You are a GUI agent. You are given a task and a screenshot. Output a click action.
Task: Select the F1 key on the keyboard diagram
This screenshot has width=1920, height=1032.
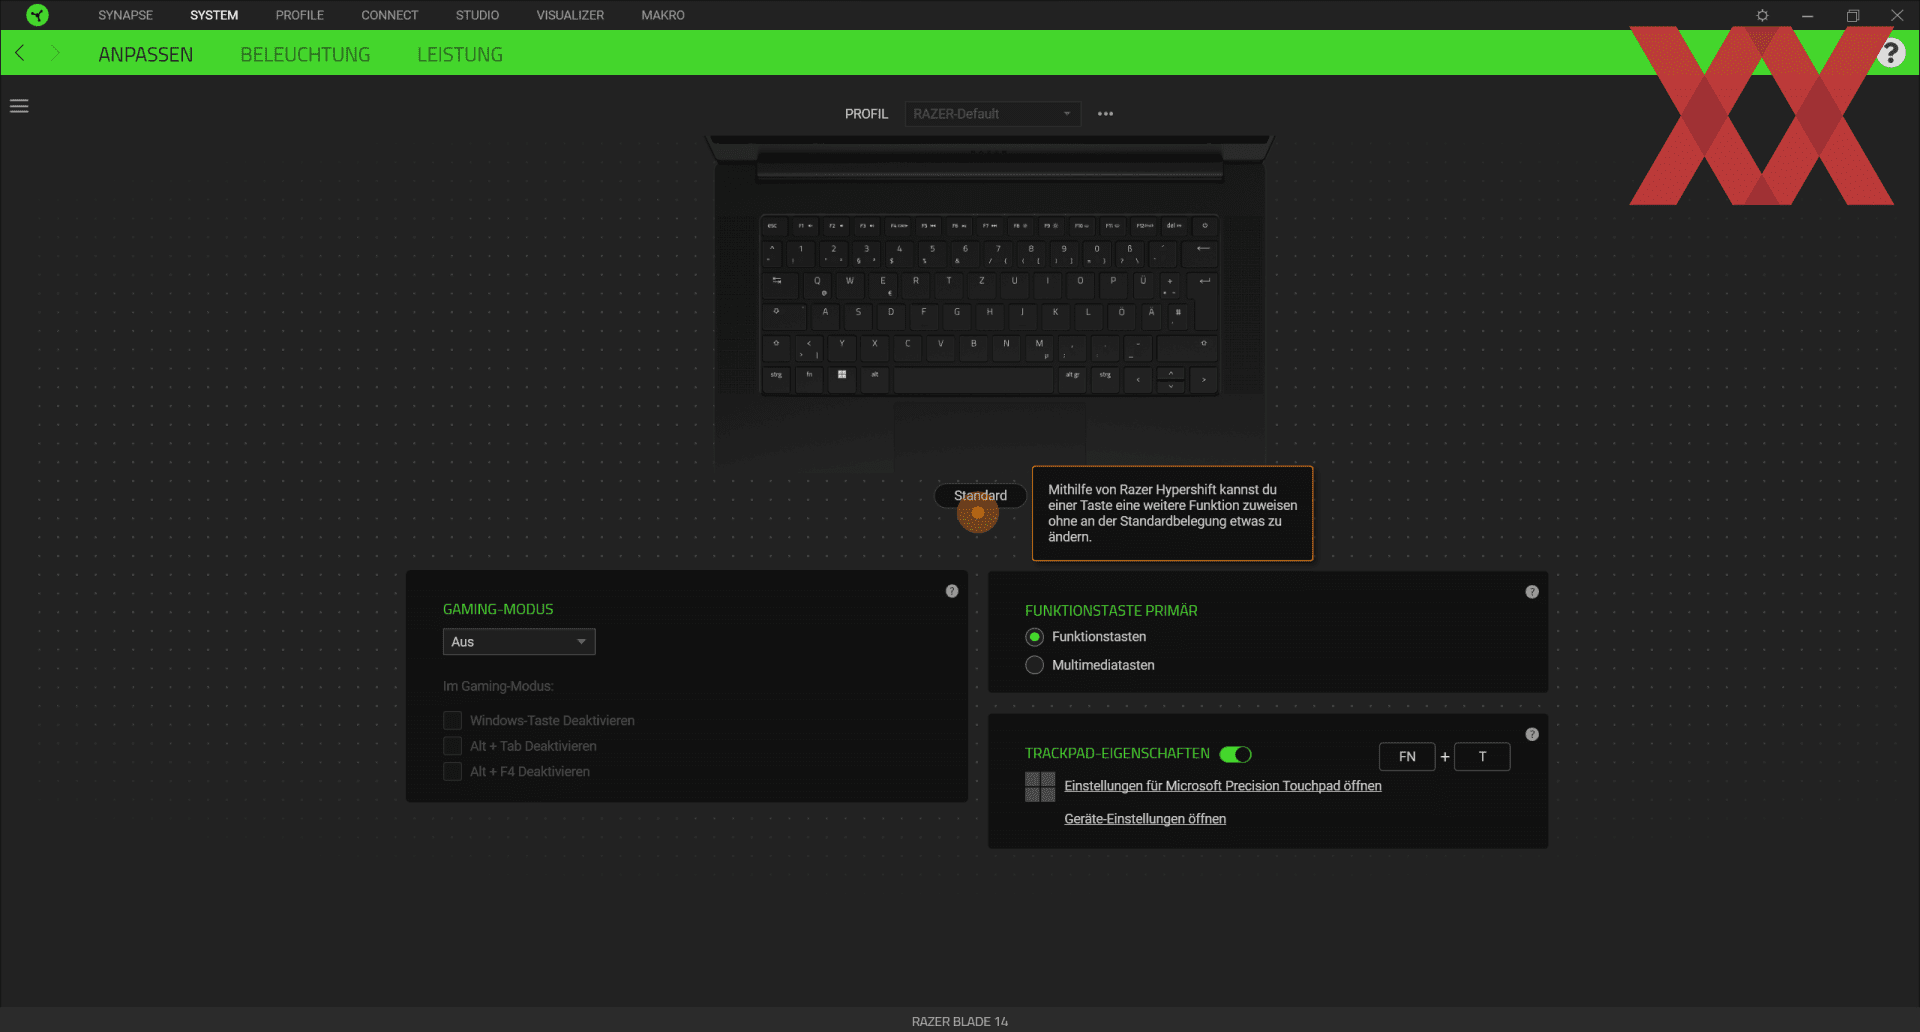pyautogui.click(x=805, y=226)
